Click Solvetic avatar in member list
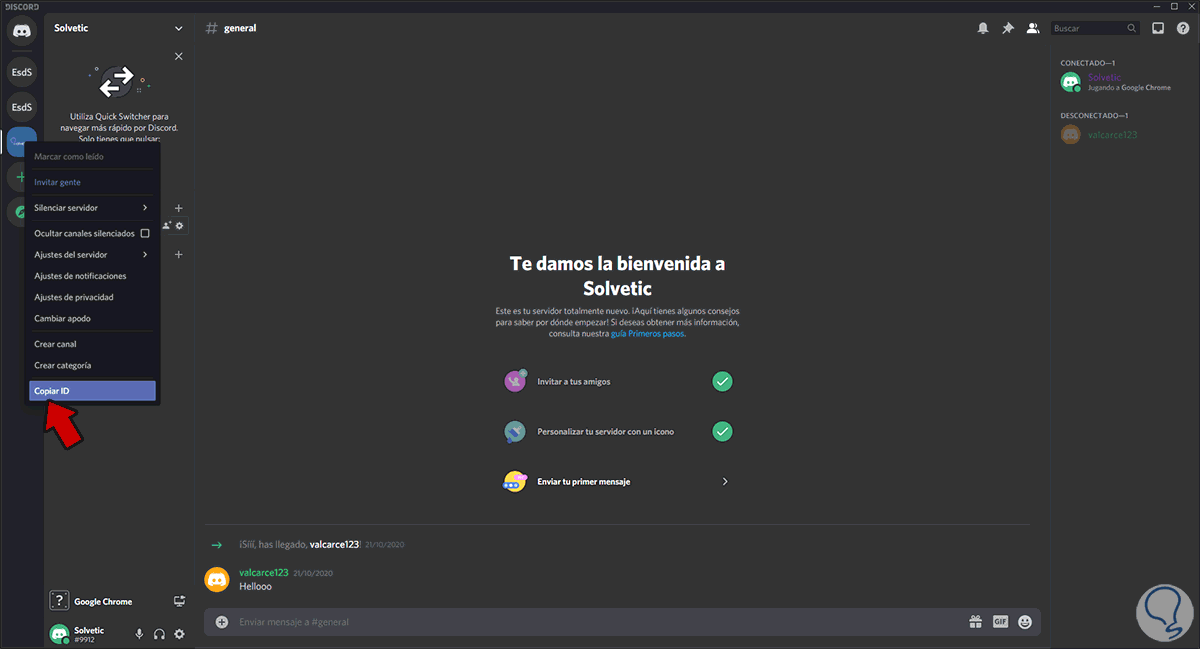This screenshot has width=1200, height=649. [1071, 82]
